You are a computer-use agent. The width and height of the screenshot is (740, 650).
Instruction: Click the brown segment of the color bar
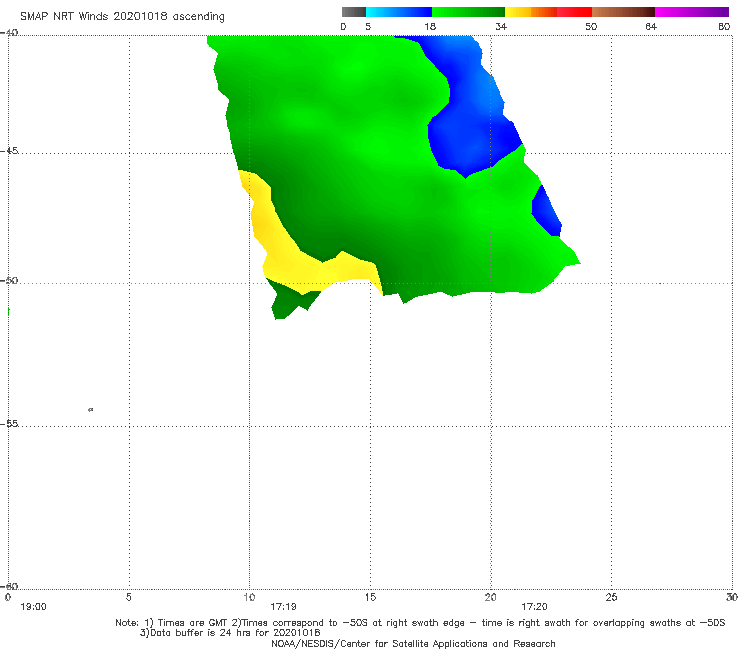[623, 12]
